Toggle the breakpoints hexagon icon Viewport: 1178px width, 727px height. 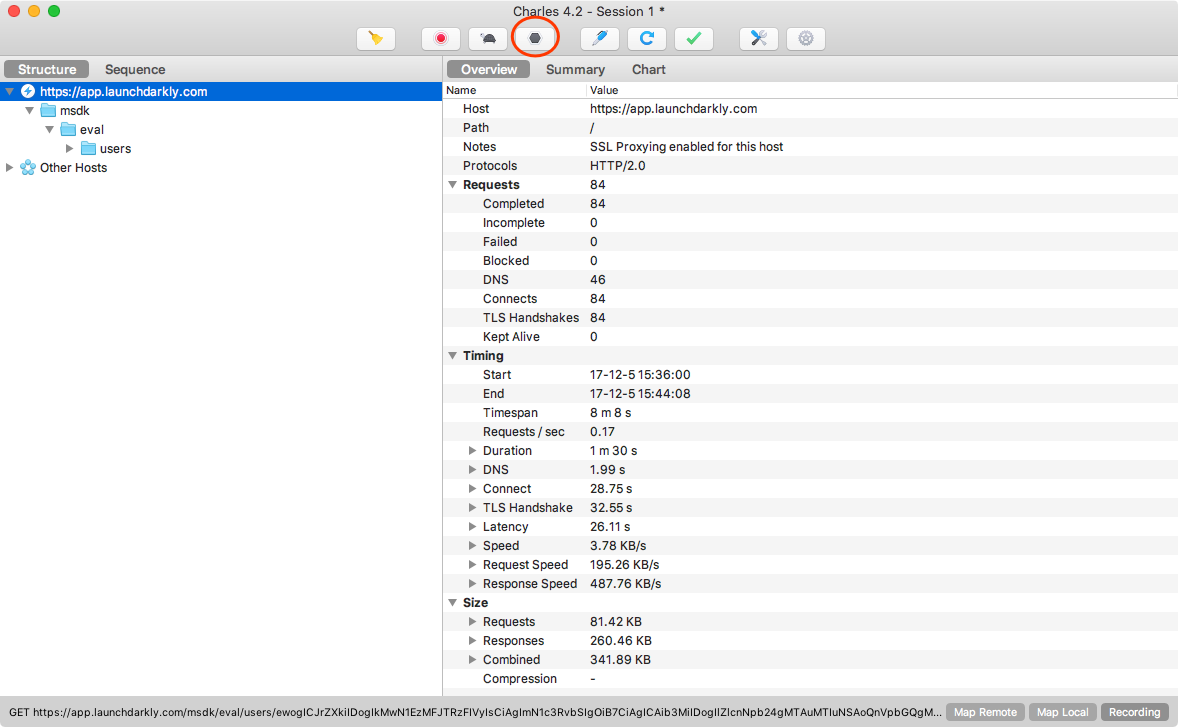(x=535, y=38)
